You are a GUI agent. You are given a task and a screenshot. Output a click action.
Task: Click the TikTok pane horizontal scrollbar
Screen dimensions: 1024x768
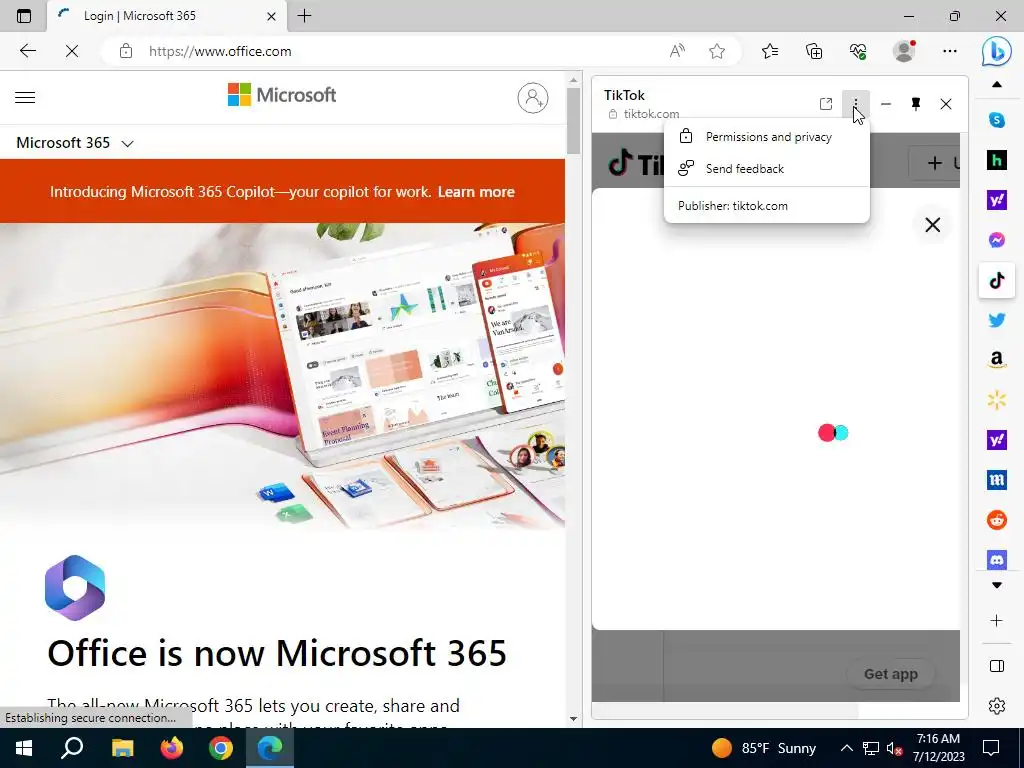tap(725, 710)
